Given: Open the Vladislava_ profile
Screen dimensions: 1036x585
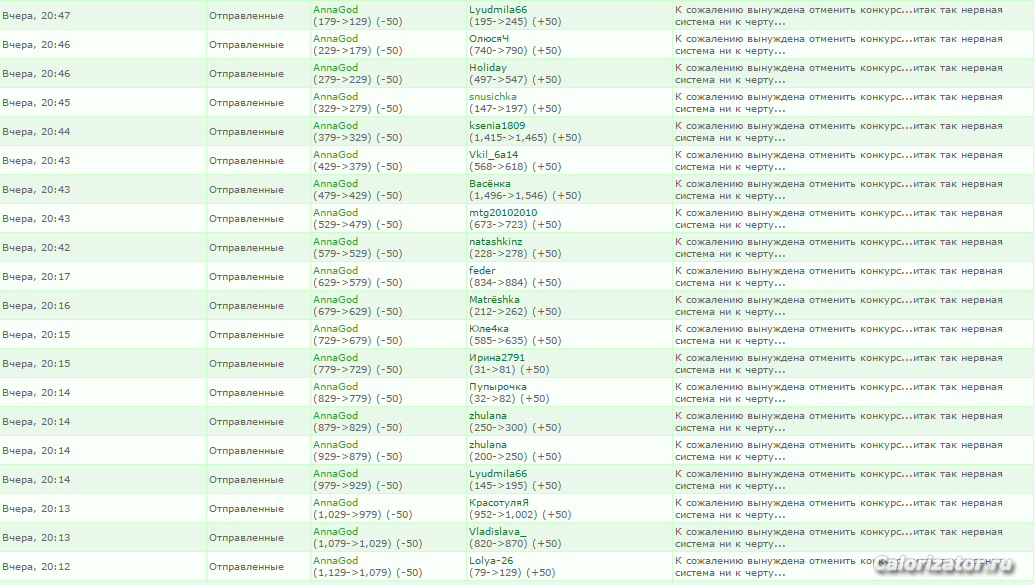Looking at the screenshot, I should coord(497,532).
